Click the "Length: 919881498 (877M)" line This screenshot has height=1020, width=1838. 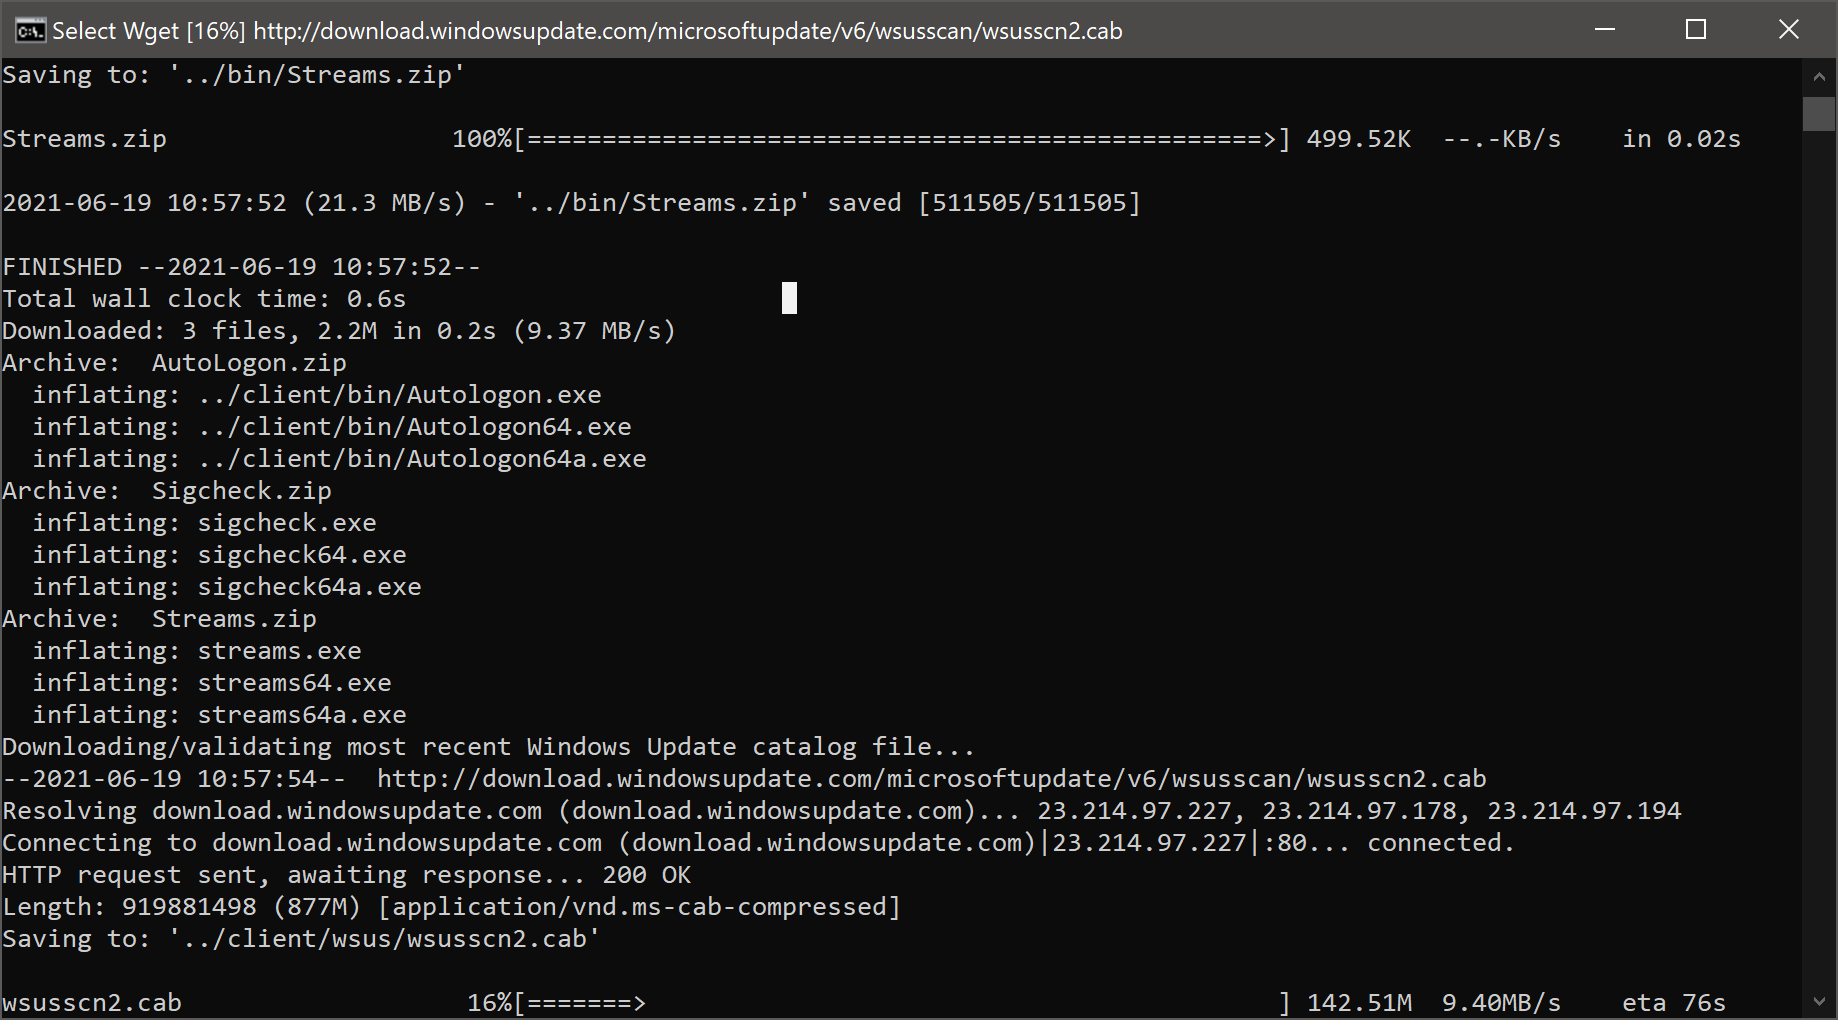[452, 907]
